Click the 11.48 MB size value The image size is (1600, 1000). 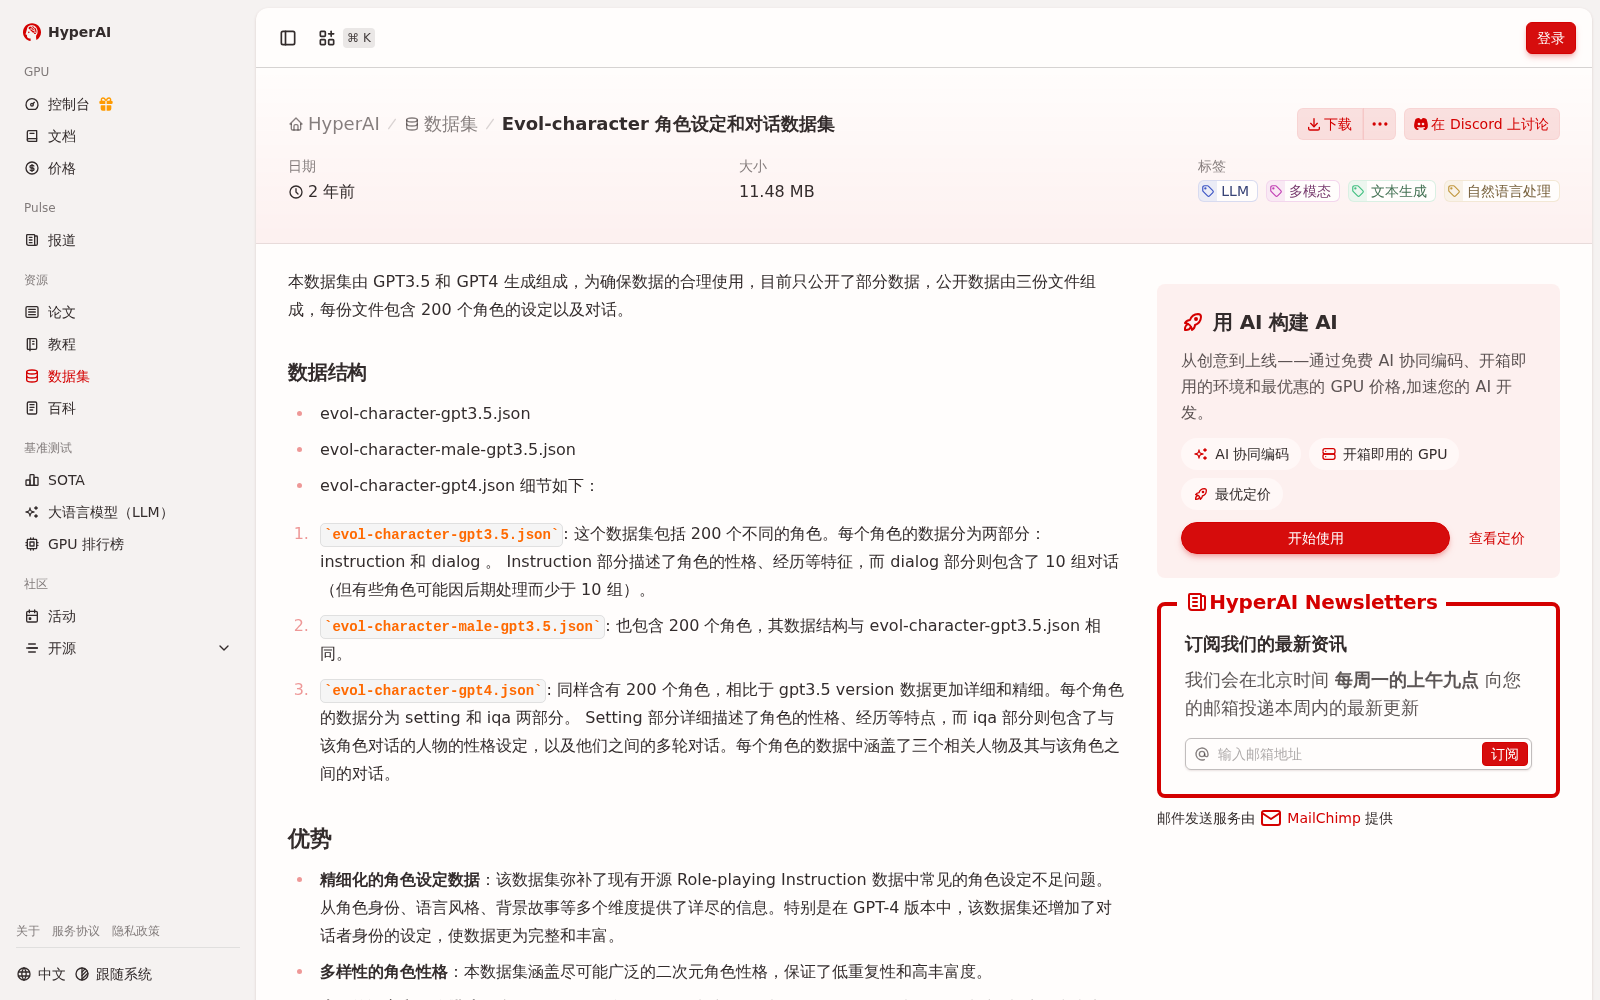776,191
